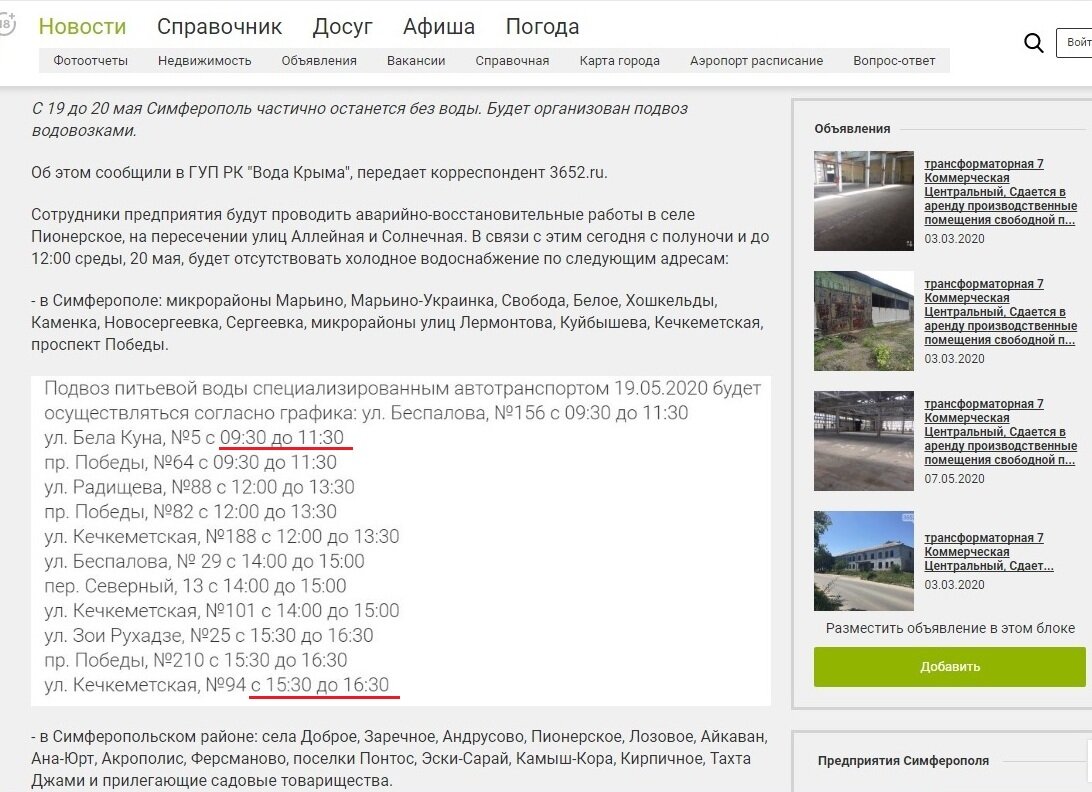Open the Афиша menu section
1092x792 pixels.
438,26
